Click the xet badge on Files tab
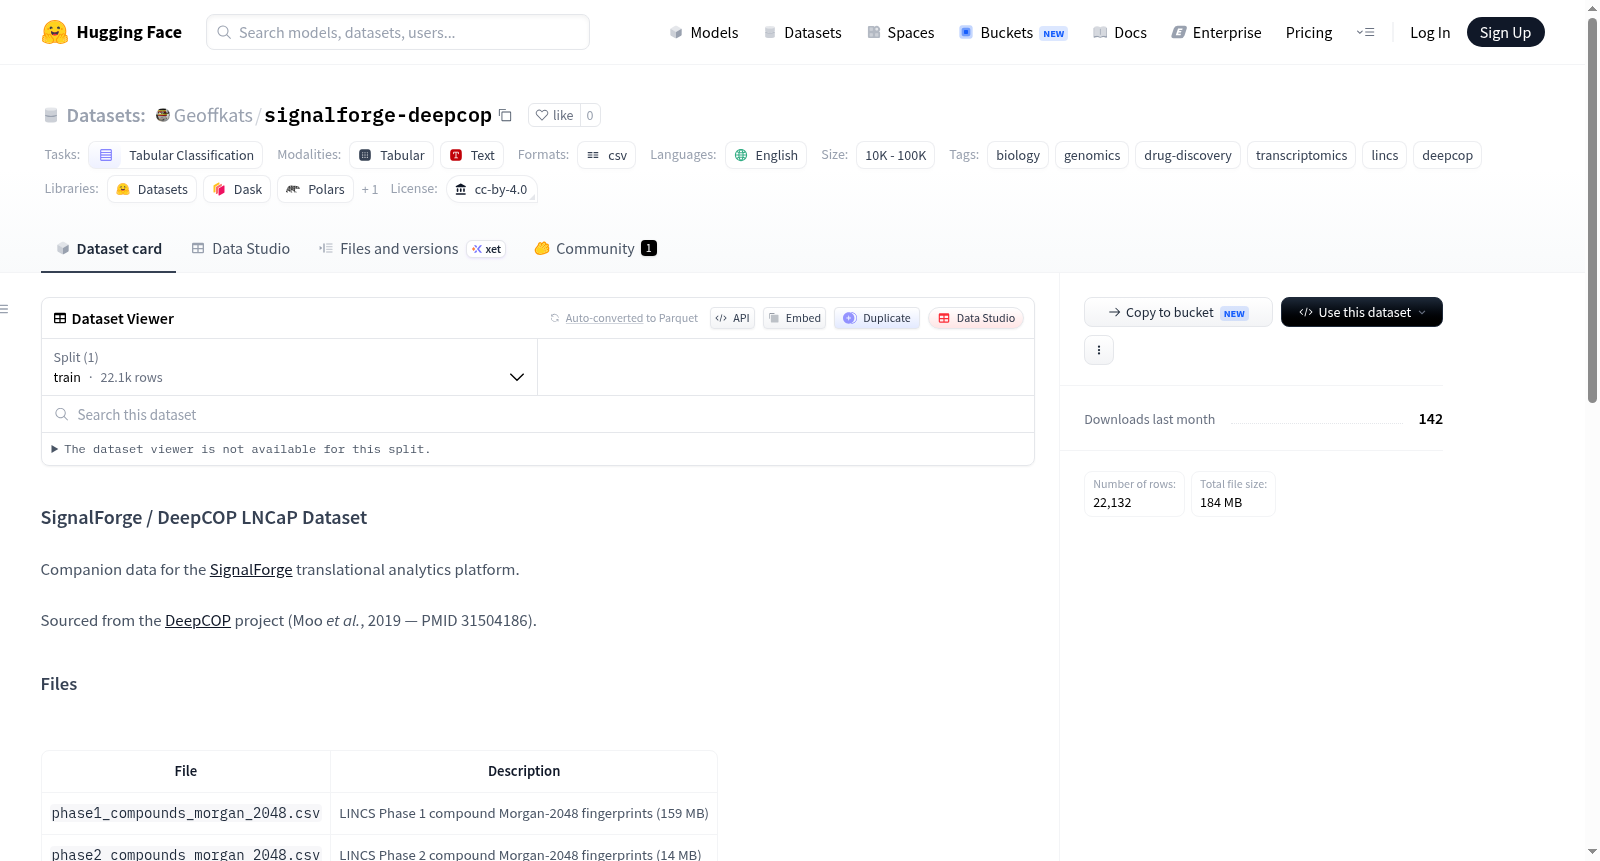Image resolution: width=1600 pixels, height=861 pixels. (487, 249)
